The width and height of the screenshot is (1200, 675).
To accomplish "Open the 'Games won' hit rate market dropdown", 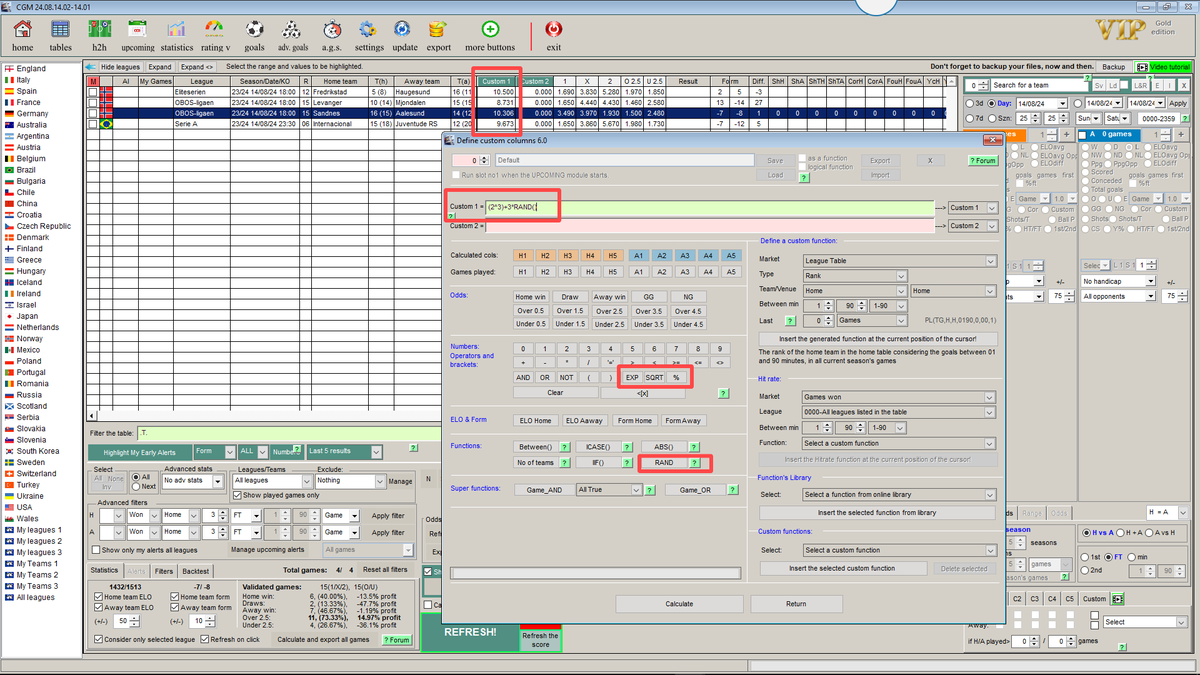I will (900, 397).
